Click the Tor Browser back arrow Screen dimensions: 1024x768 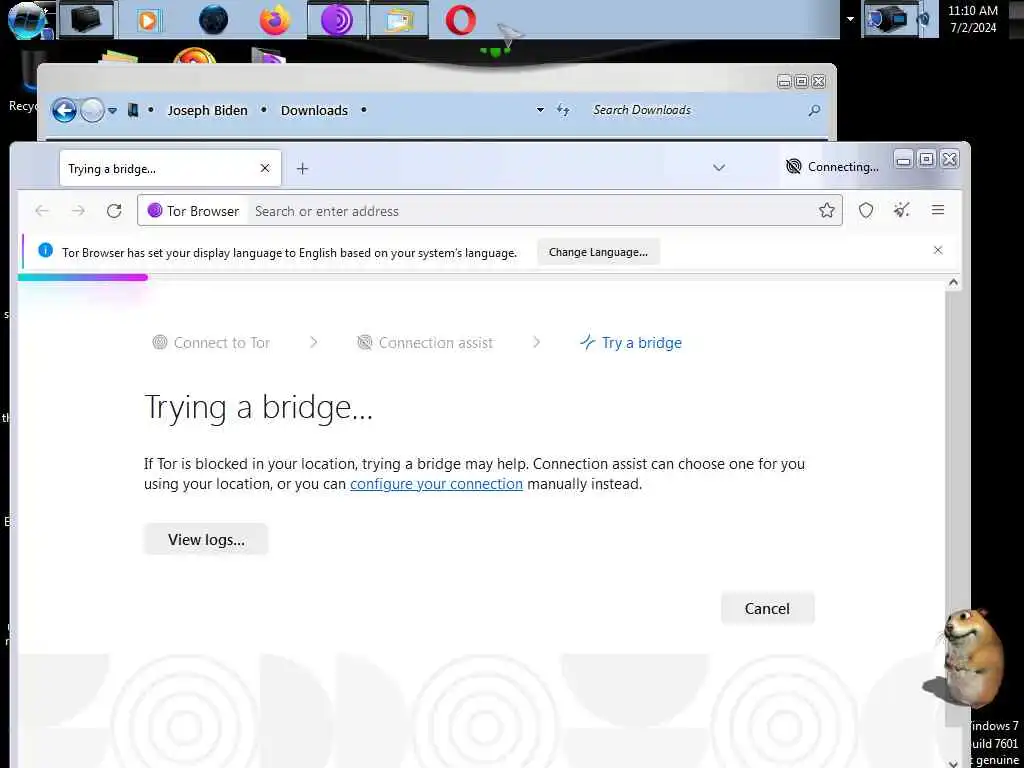[x=42, y=210]
